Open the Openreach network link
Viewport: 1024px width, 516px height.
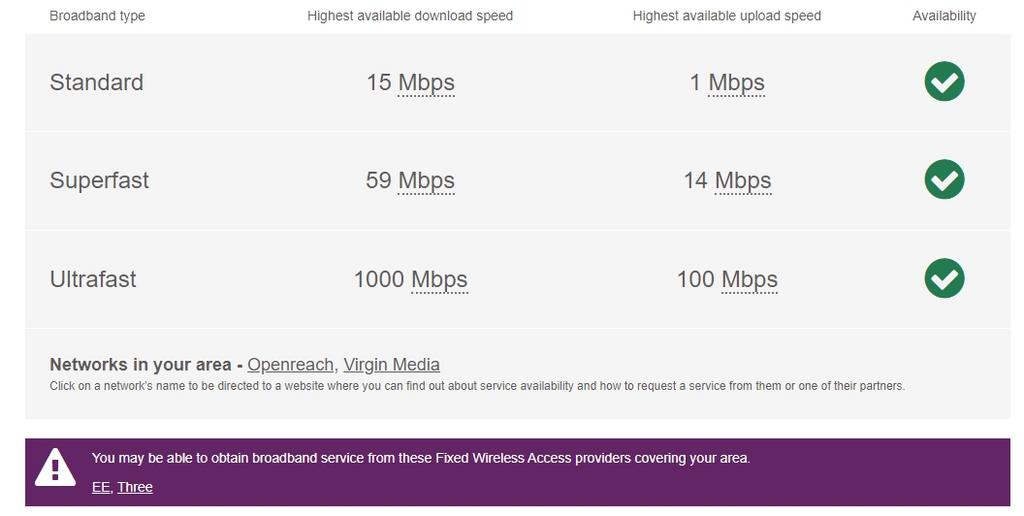(x=291, y=364)
